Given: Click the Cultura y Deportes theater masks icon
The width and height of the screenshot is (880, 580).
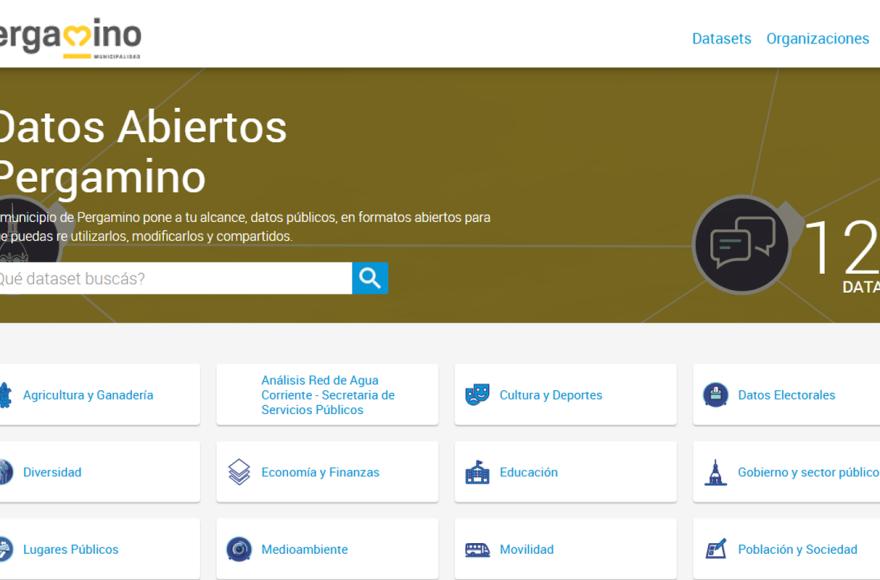Looking at the screenshot, I should tap(477, 394).
